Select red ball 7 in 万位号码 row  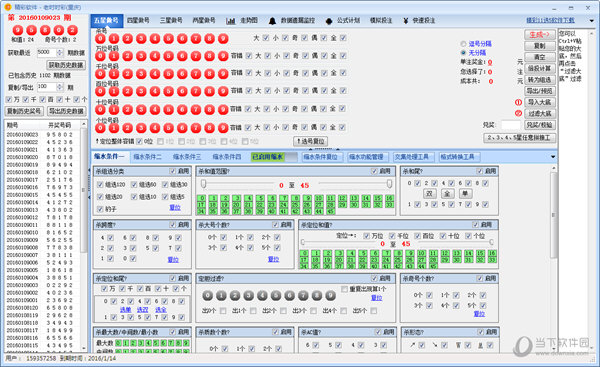pos(196,56)
